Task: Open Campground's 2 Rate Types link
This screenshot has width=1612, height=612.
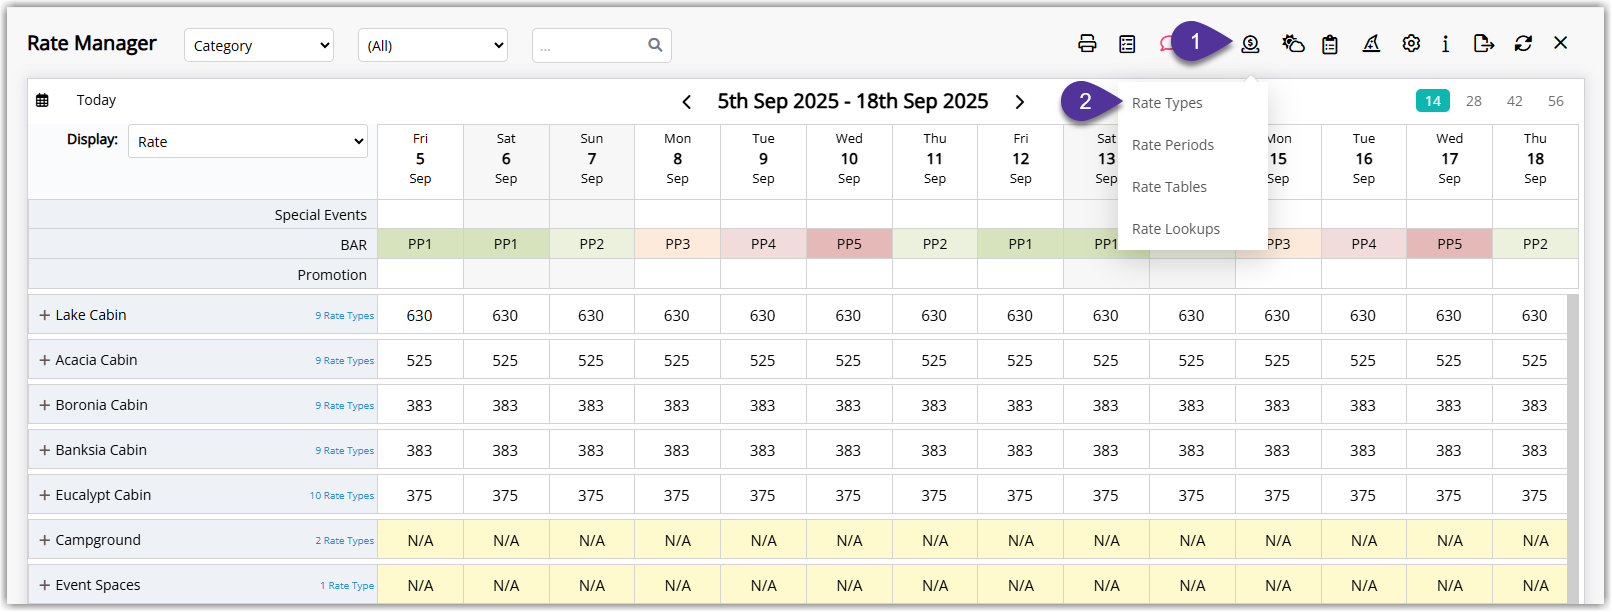Action: tap(345, 541)
